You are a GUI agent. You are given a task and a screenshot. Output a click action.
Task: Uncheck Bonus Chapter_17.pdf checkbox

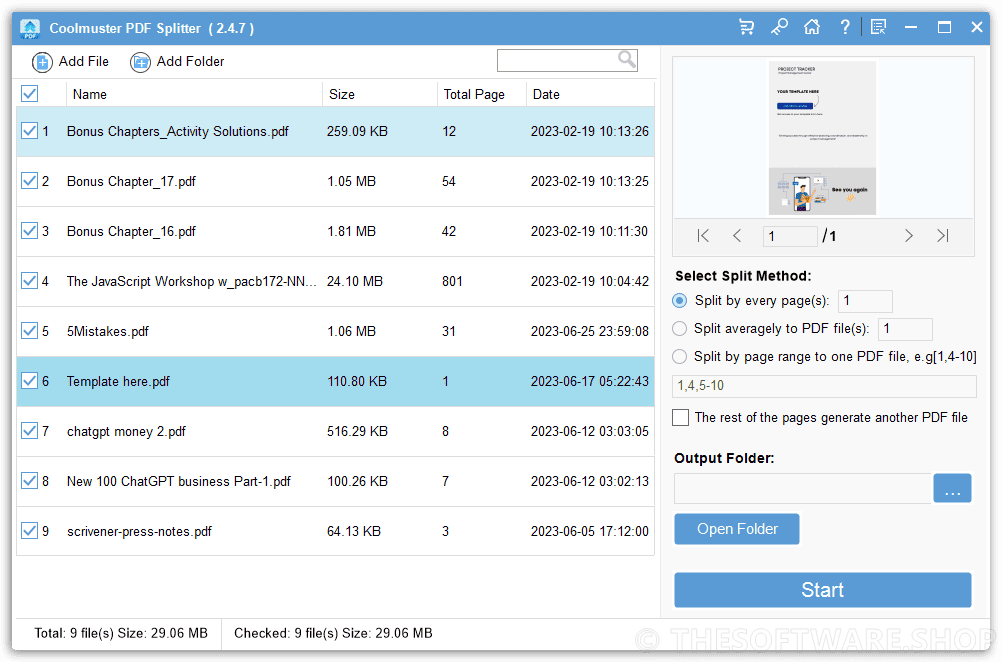point(29,181)
